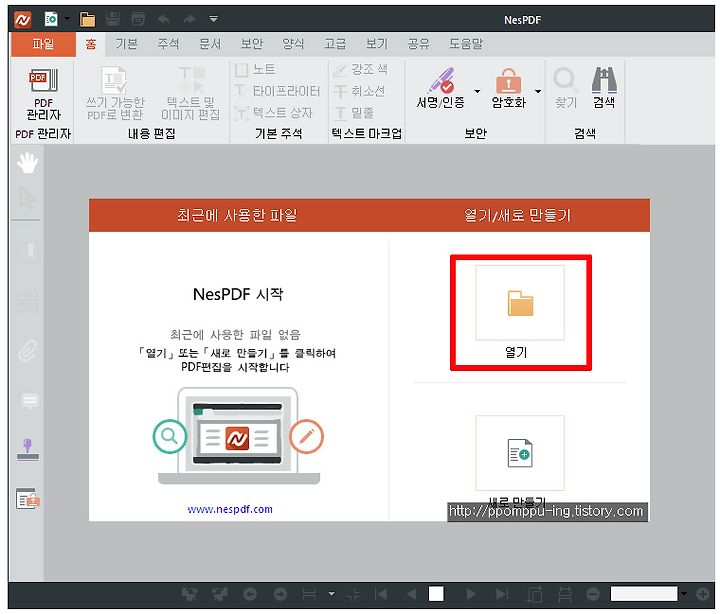Go to last page using bottom bar button
Viewport: 720px width, 614px height.
pos(502,594)
